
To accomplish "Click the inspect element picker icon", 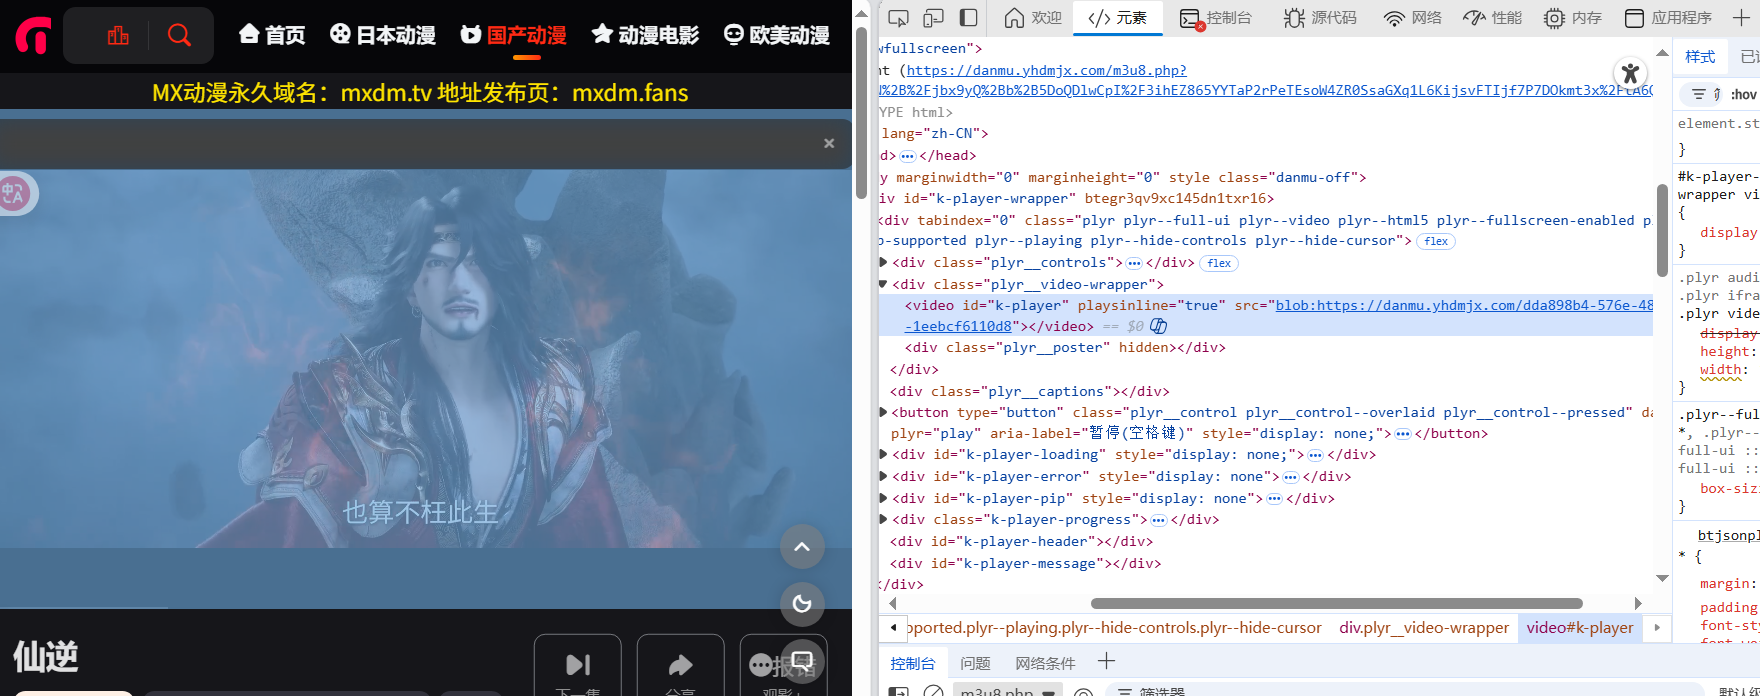I will pyautogui.click(x=898, y=18).
